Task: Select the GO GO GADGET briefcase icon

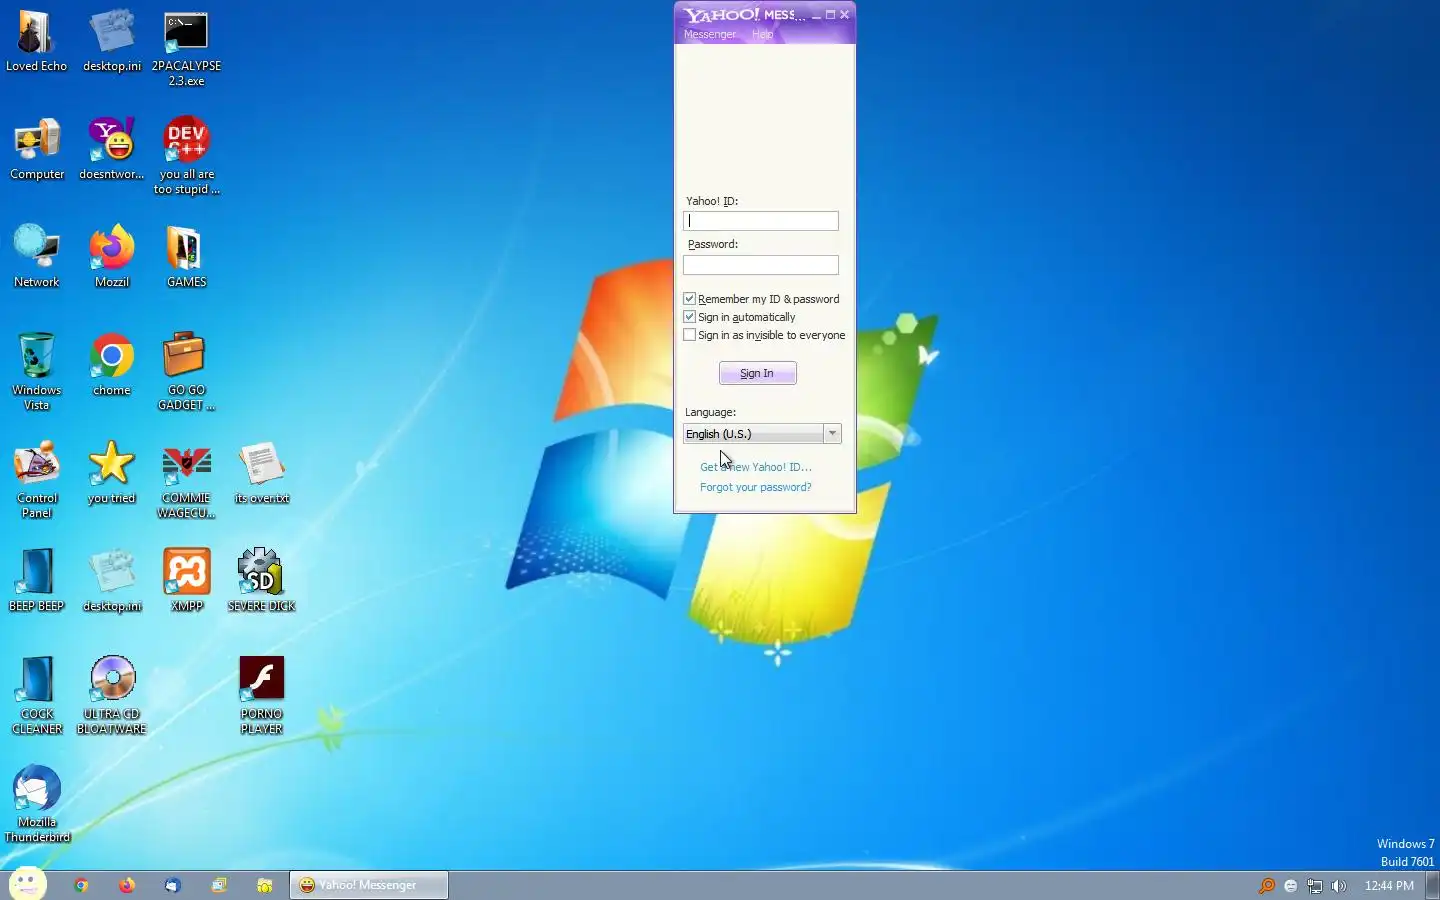Action: pos(186,372)
